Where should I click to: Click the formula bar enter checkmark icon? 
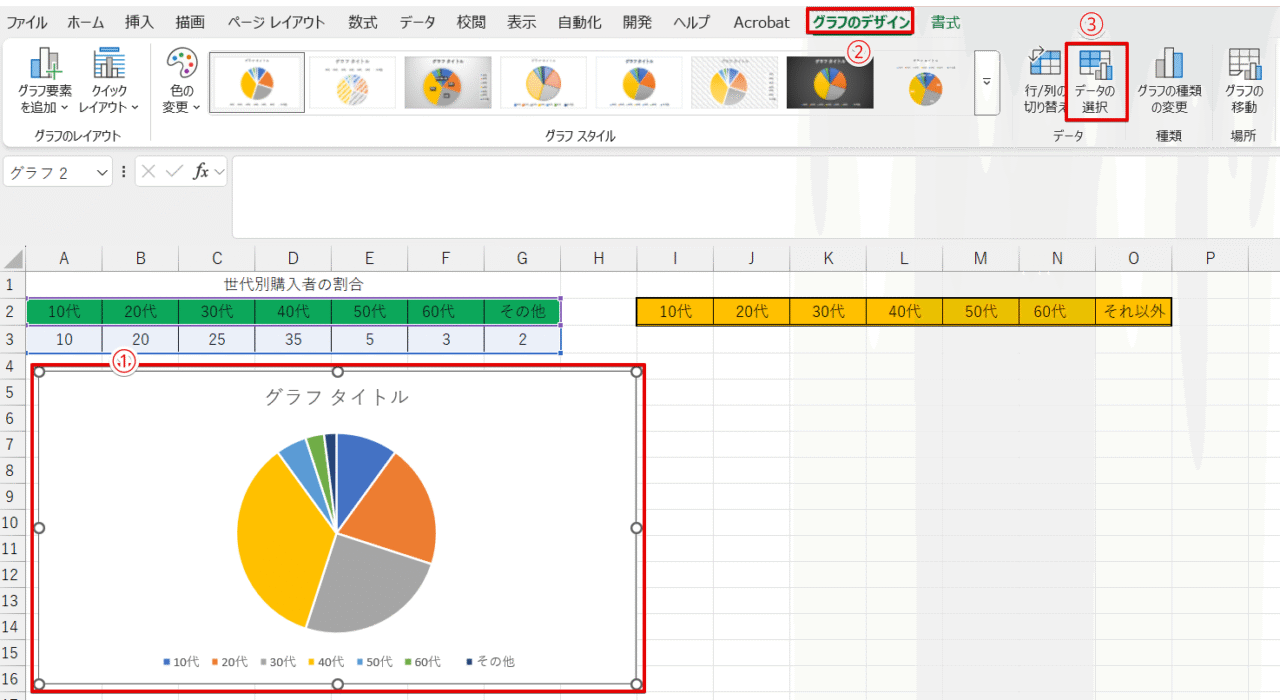point(174,171)
